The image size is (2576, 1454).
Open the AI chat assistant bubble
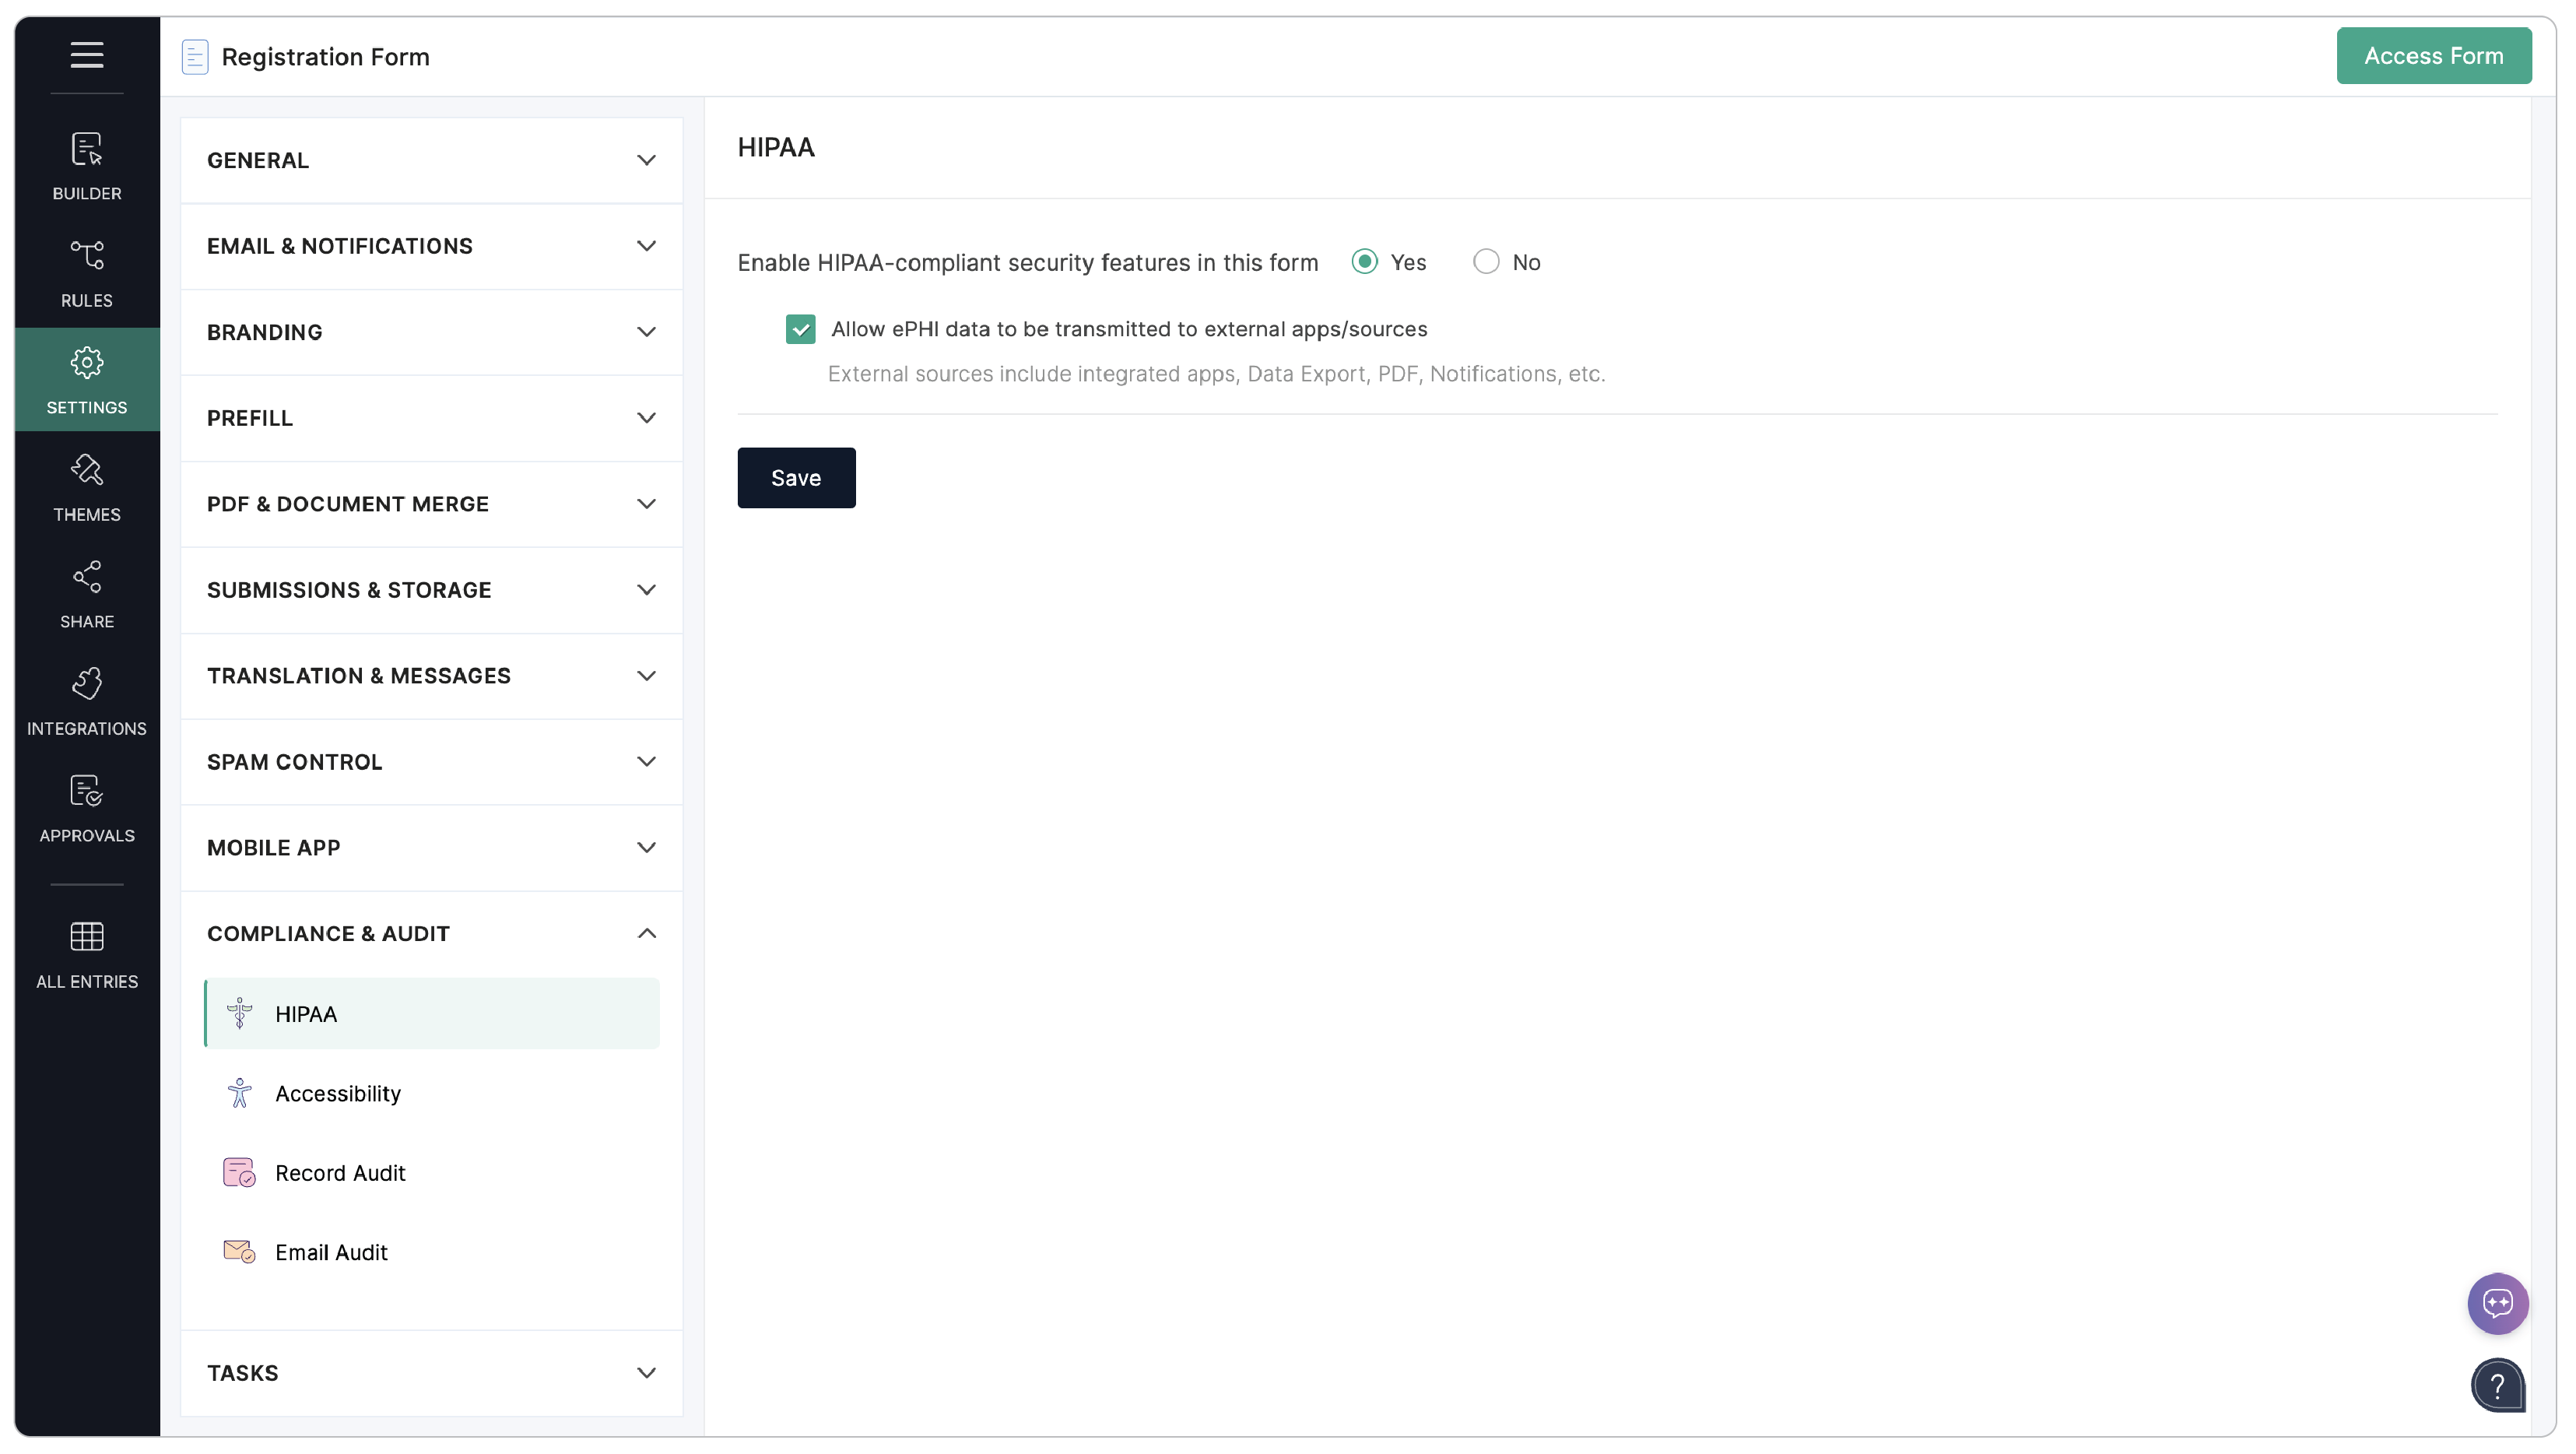point(2497,1303)
